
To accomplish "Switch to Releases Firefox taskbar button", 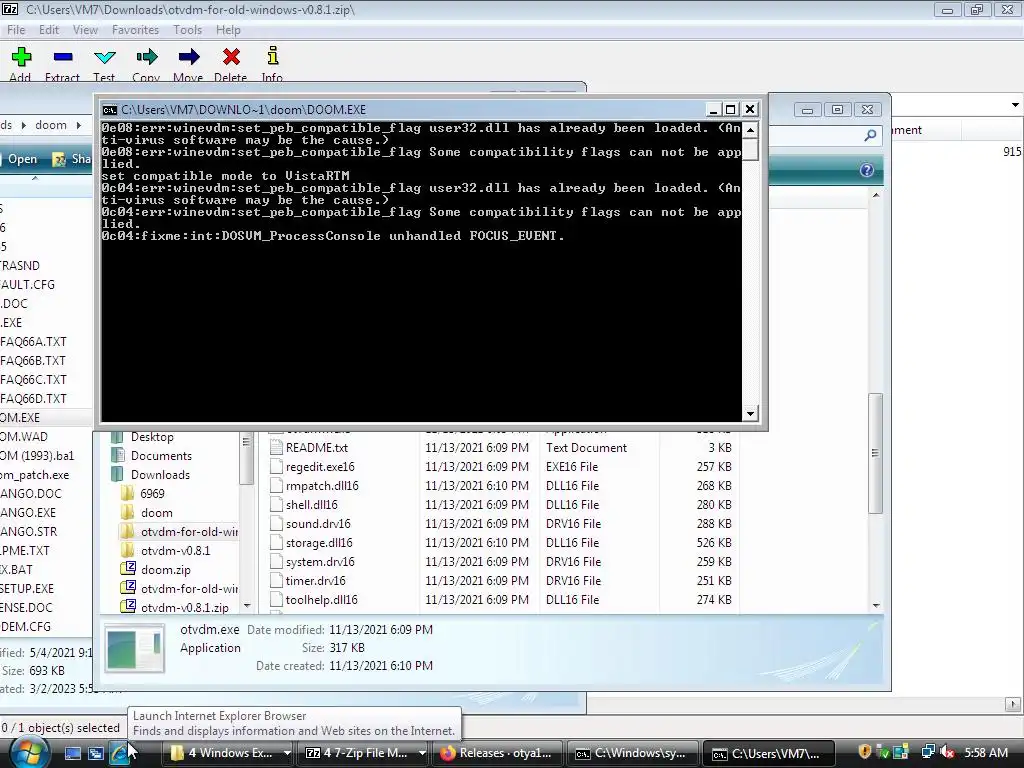I will tap(497, 753).
